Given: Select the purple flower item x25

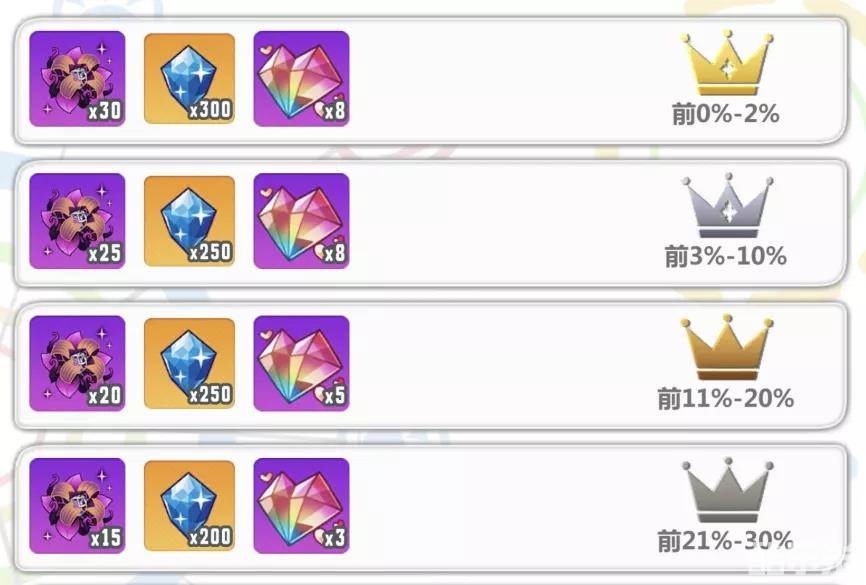Looking at the screenshot, I should 77,221.
